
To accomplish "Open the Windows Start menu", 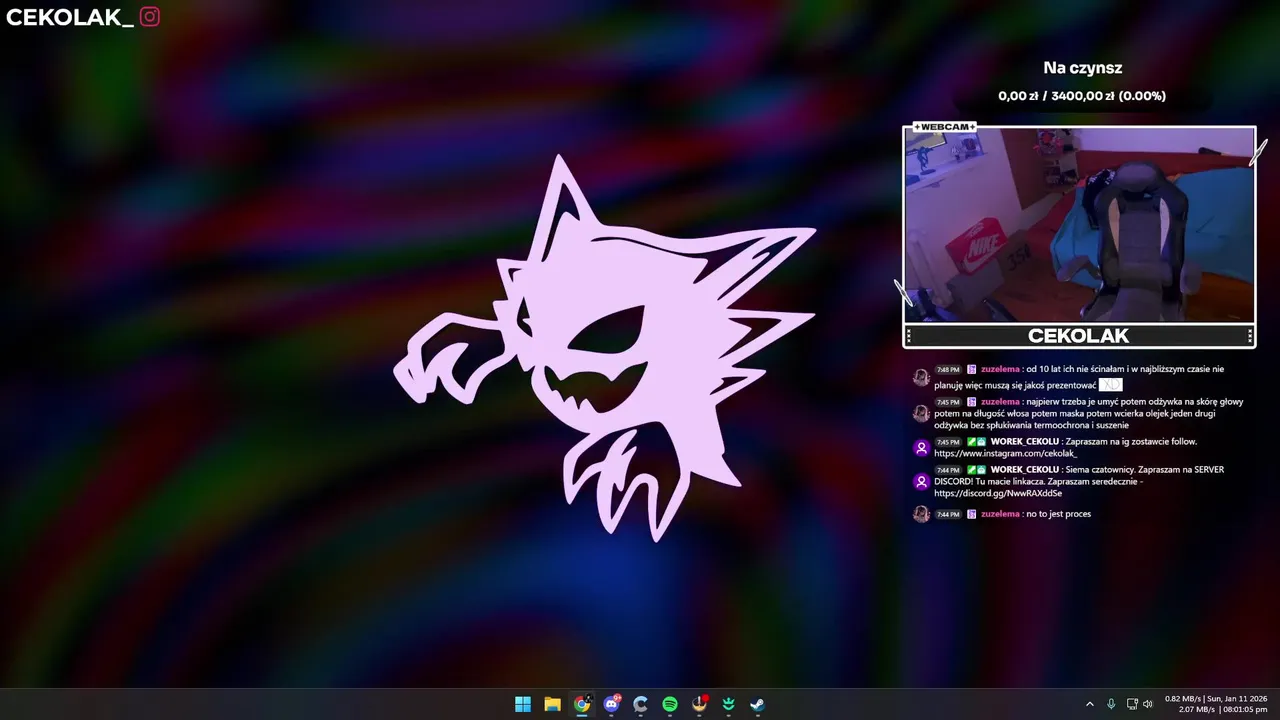I will [x=522, y=704].
